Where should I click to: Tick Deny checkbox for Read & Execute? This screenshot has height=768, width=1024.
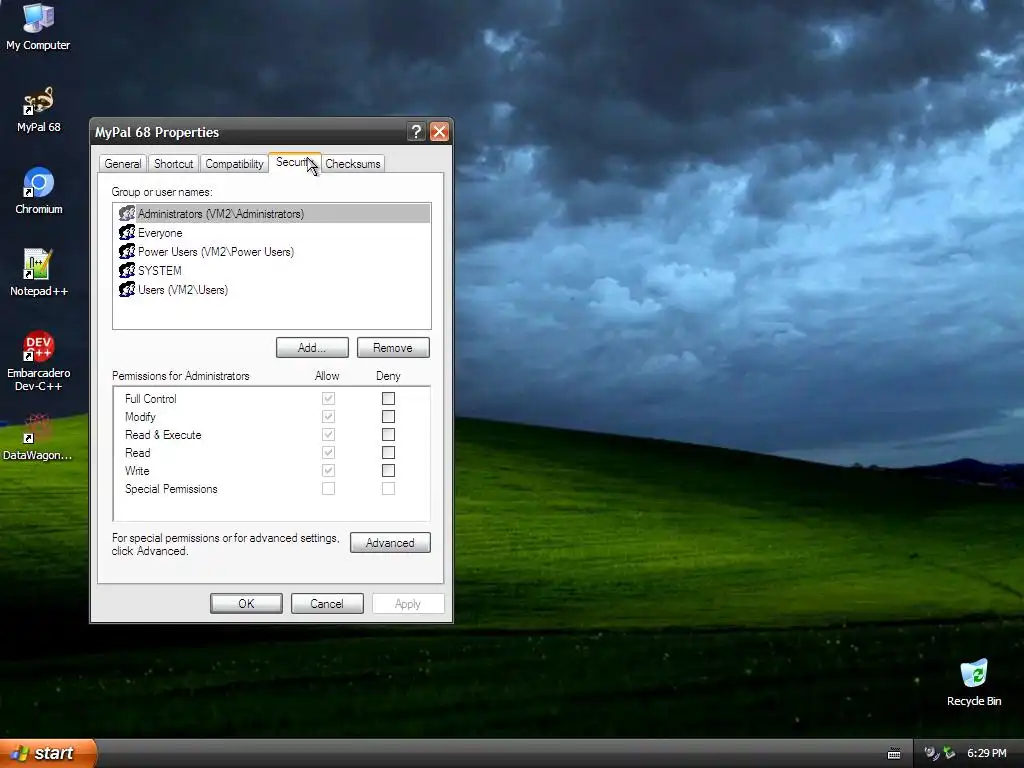point(388,434)
